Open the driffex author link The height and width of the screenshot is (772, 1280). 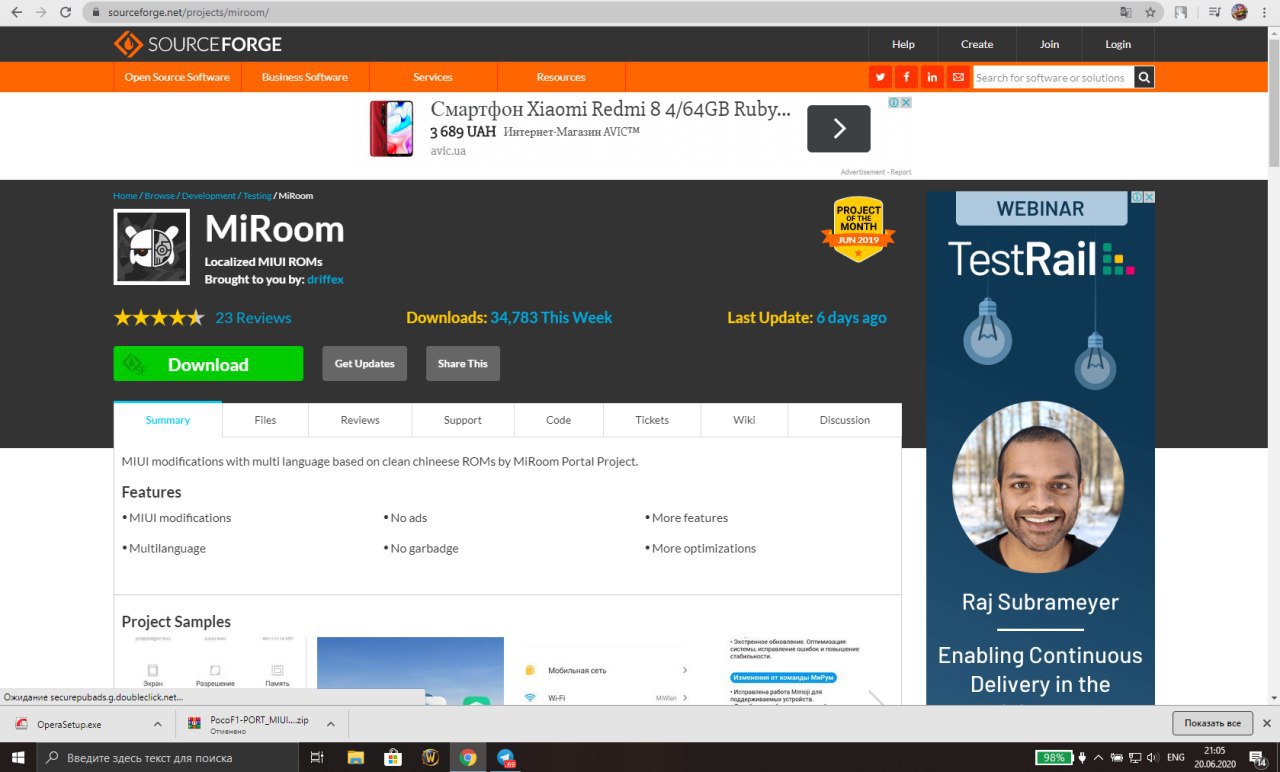click(326, 280)
